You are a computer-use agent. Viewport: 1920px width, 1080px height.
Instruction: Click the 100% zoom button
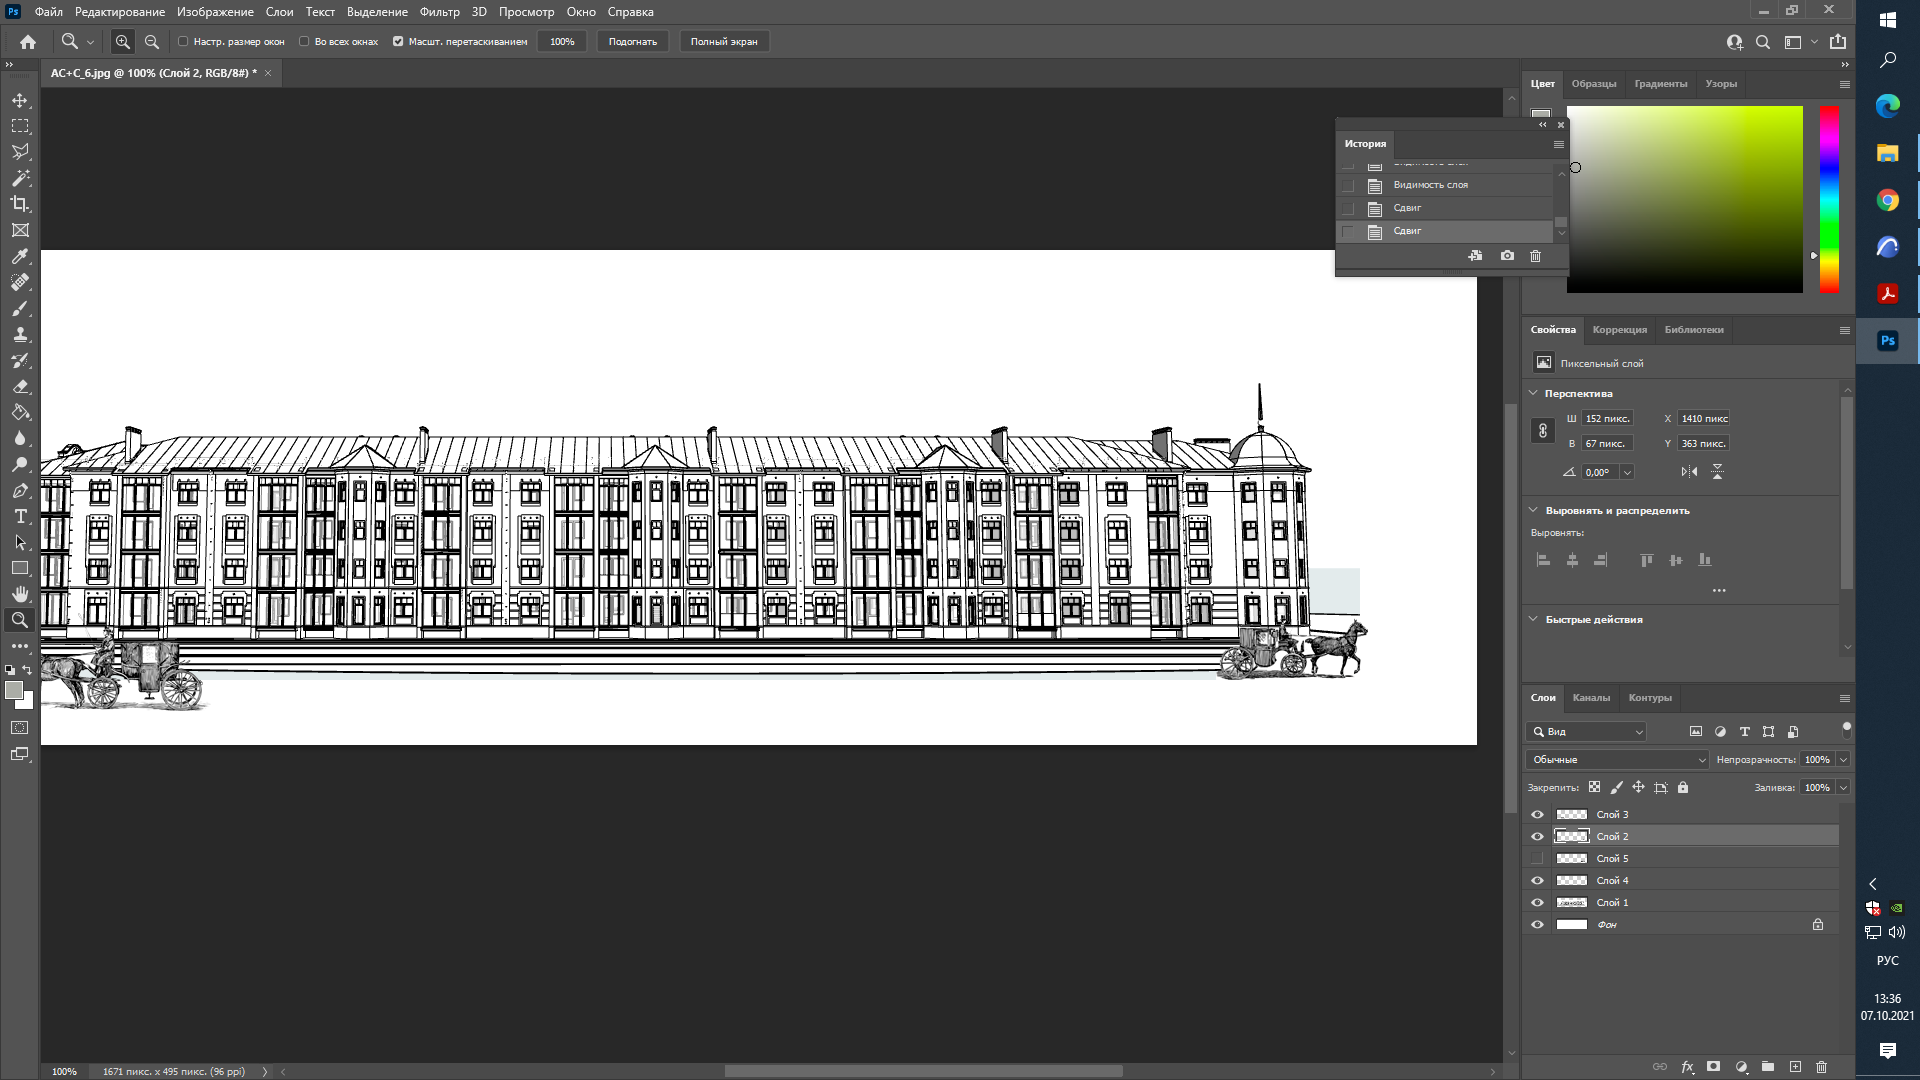click(x=562, y=42)
